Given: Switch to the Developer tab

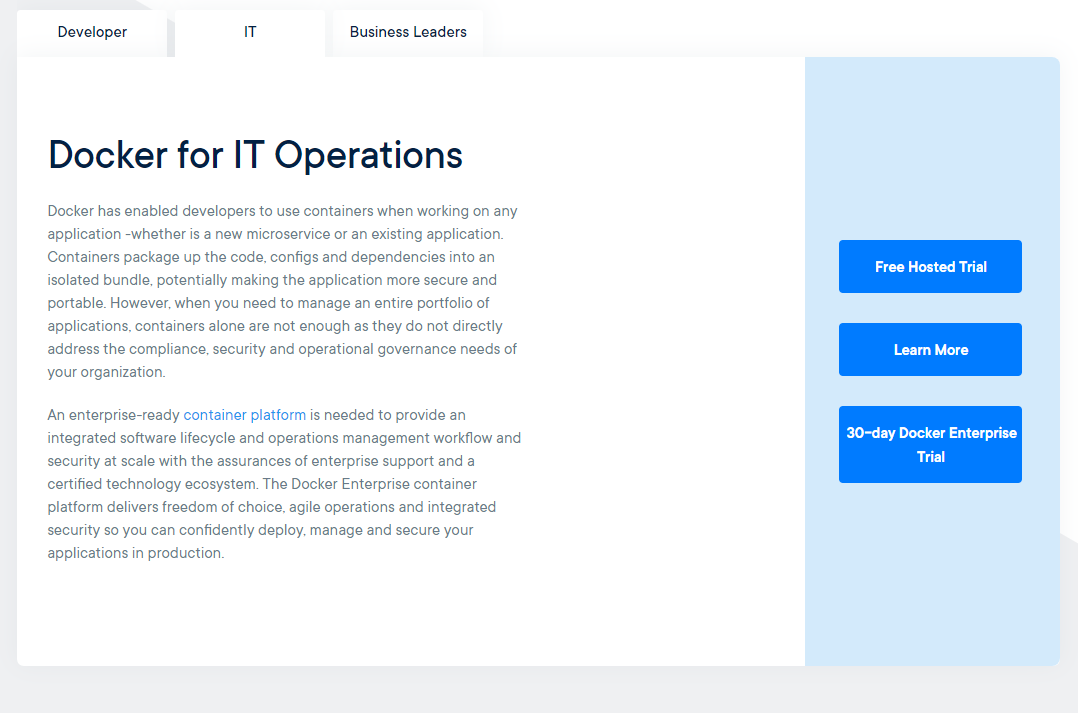Looking at the screenshot, I should 92,32.
